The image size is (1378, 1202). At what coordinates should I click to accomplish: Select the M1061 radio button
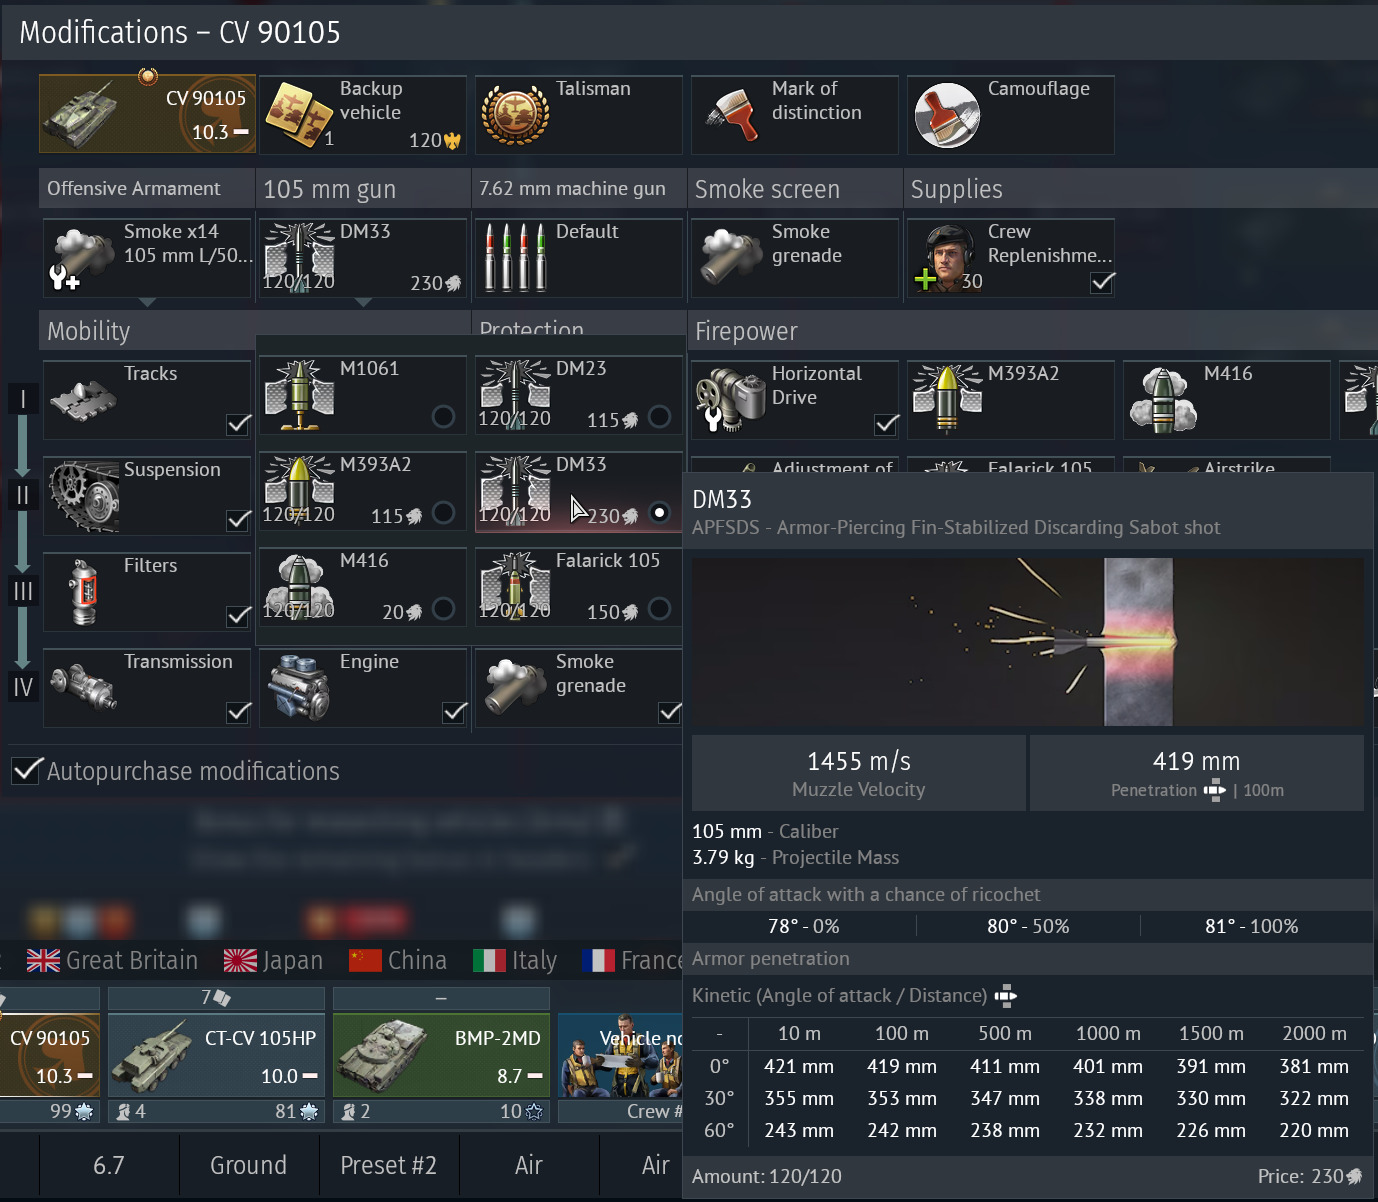tap(443, 417)
